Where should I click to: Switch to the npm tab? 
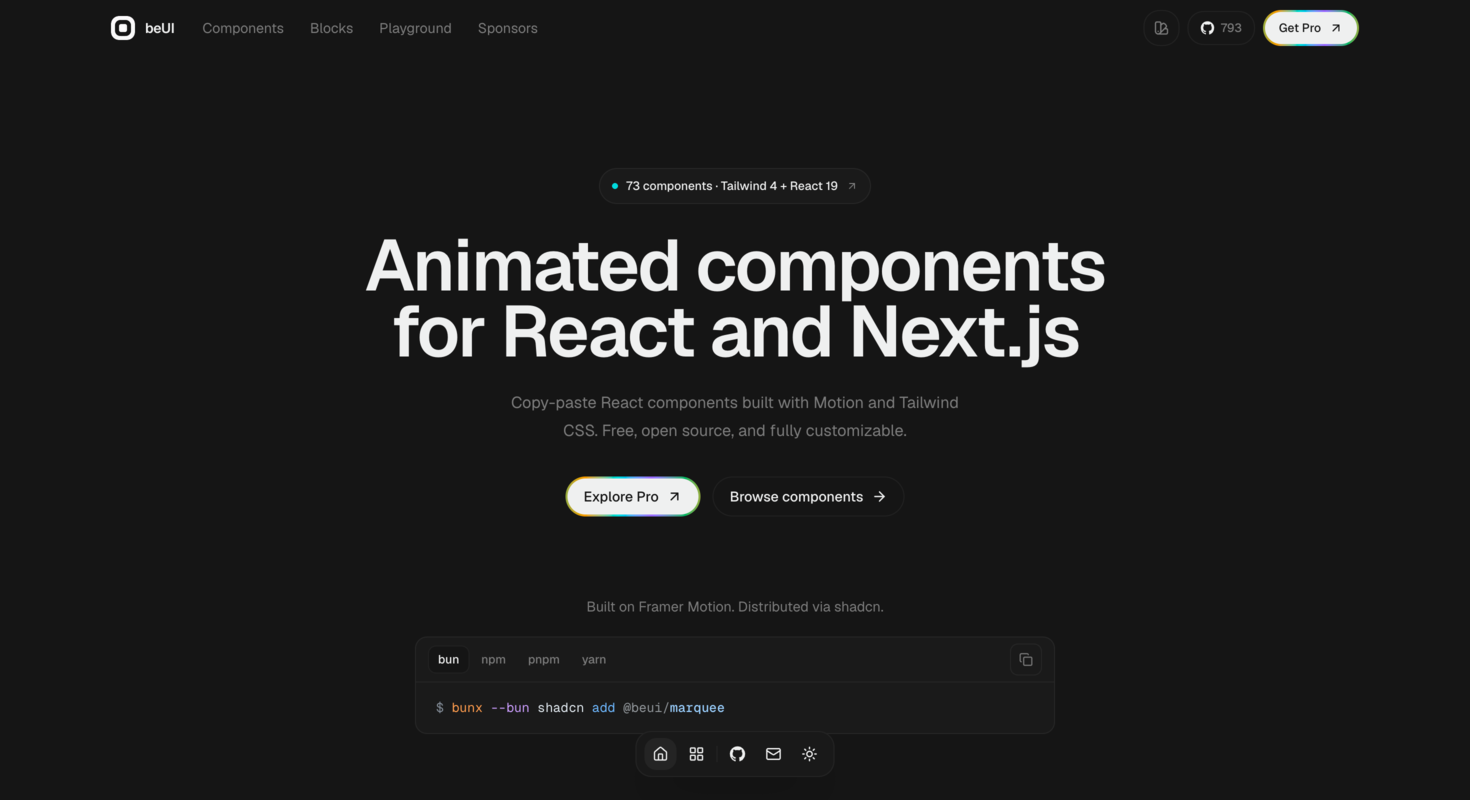click(x=493, y=660)
